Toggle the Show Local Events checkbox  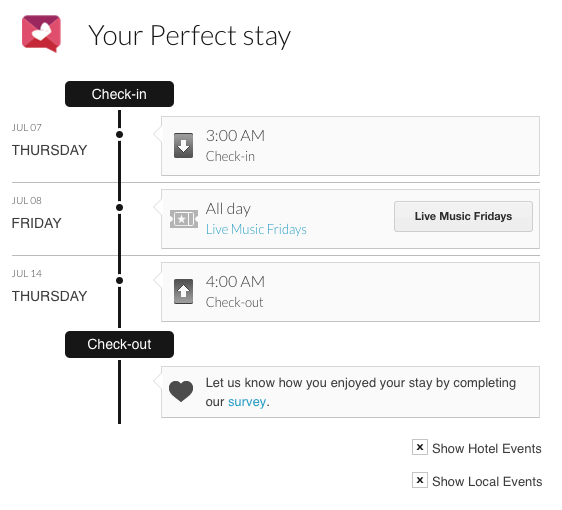[x=420, y=480]
